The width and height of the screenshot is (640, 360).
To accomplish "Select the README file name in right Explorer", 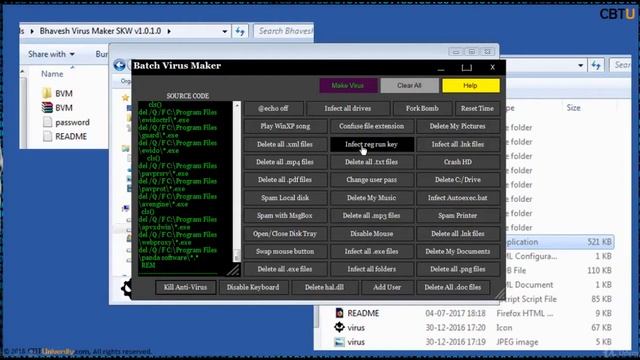I will (x=363, y=313).
